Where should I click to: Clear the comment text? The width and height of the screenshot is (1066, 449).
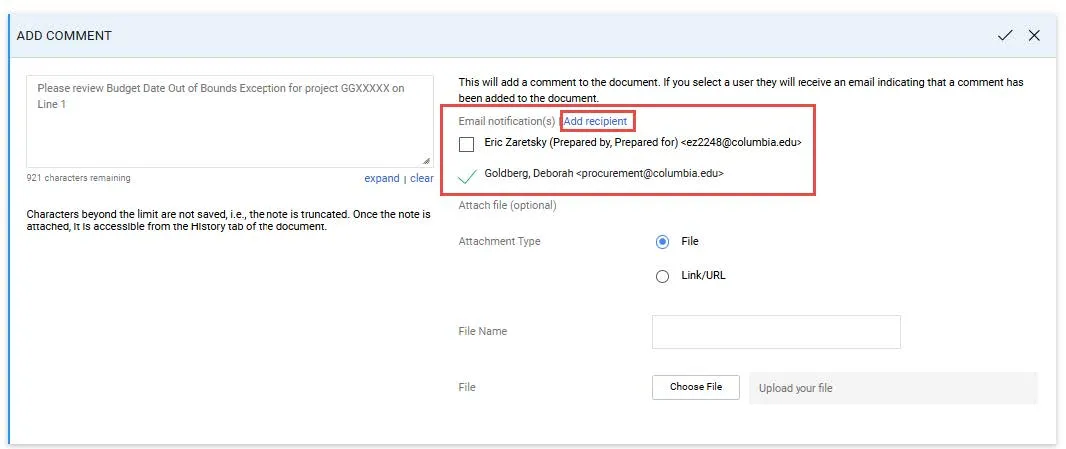tap(422, 178)
